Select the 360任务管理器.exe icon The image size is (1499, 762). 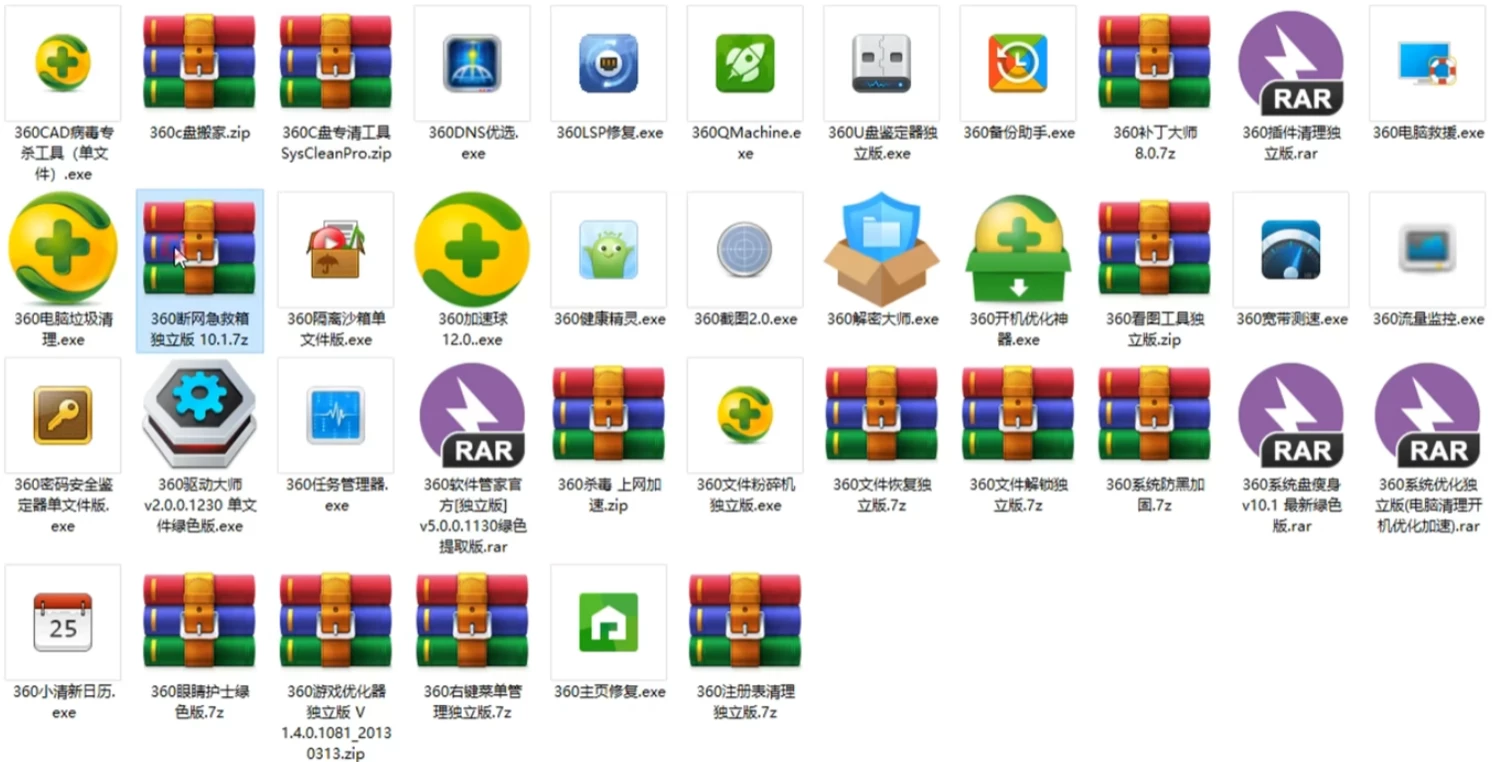(x=336, y=415)
